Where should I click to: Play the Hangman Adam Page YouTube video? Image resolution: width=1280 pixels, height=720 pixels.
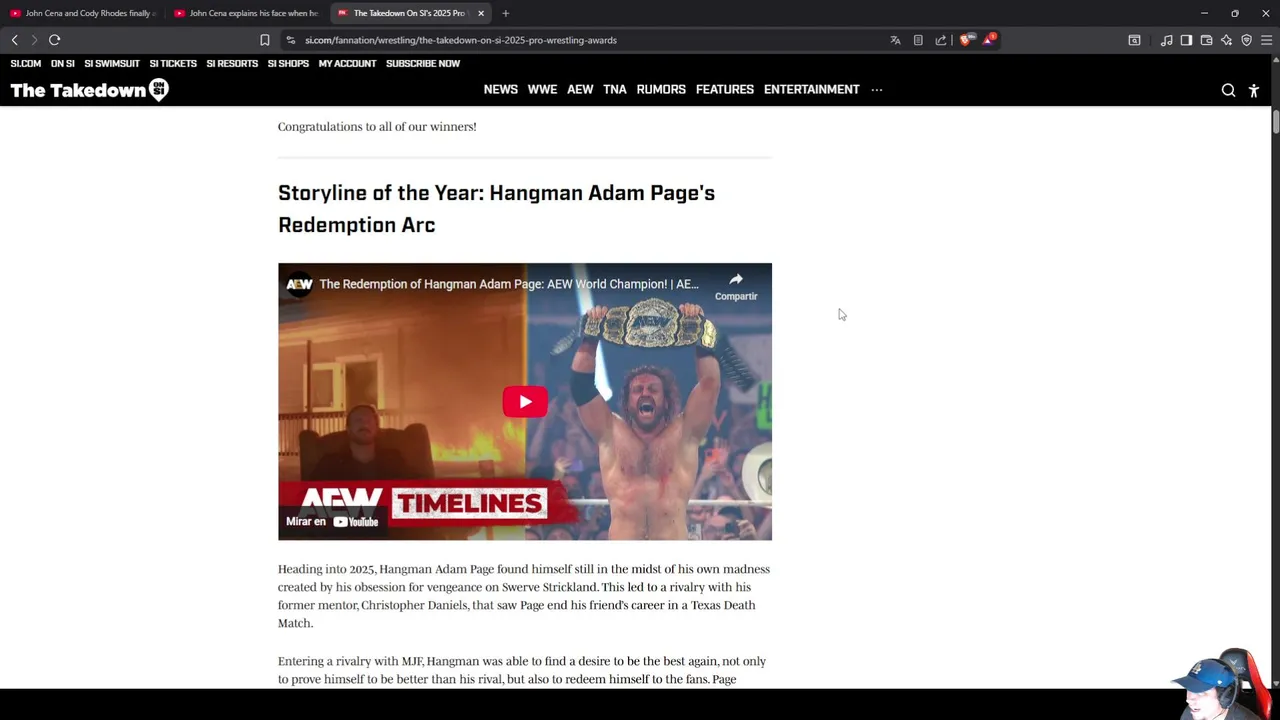click(x=525, y=402)
